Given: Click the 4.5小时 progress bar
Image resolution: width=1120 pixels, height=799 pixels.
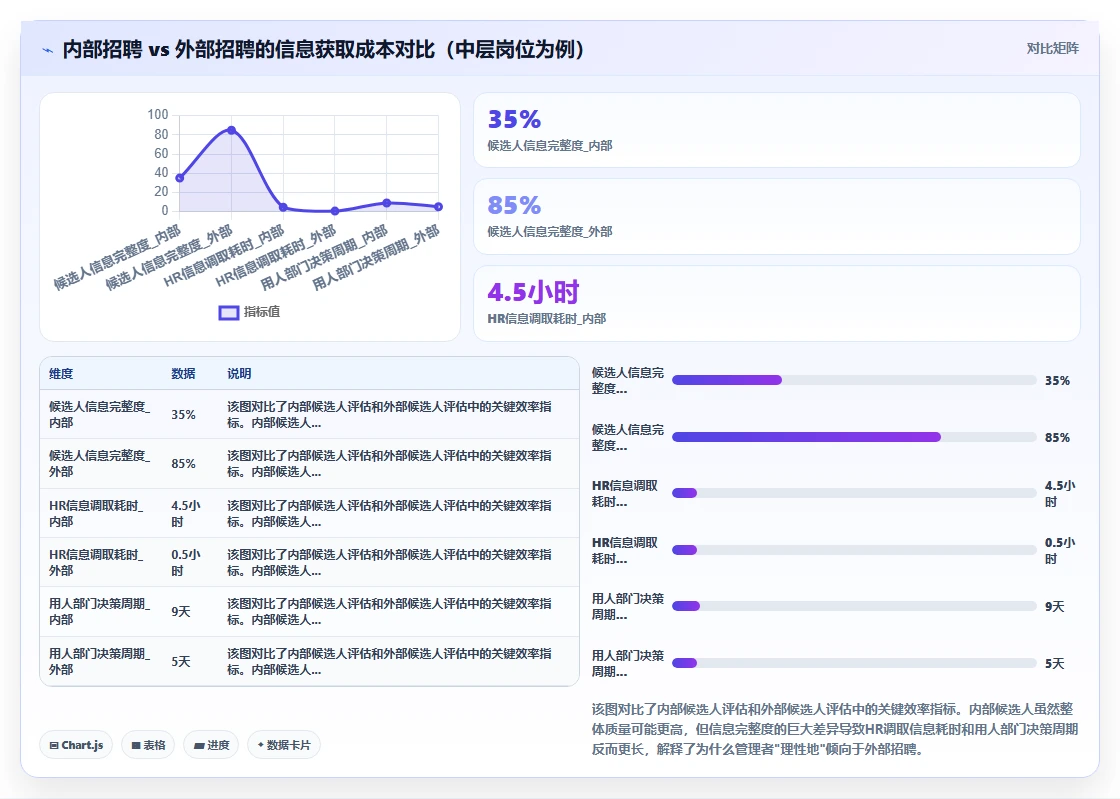Looking at the screenshot, I should click(x=854, y=493).
